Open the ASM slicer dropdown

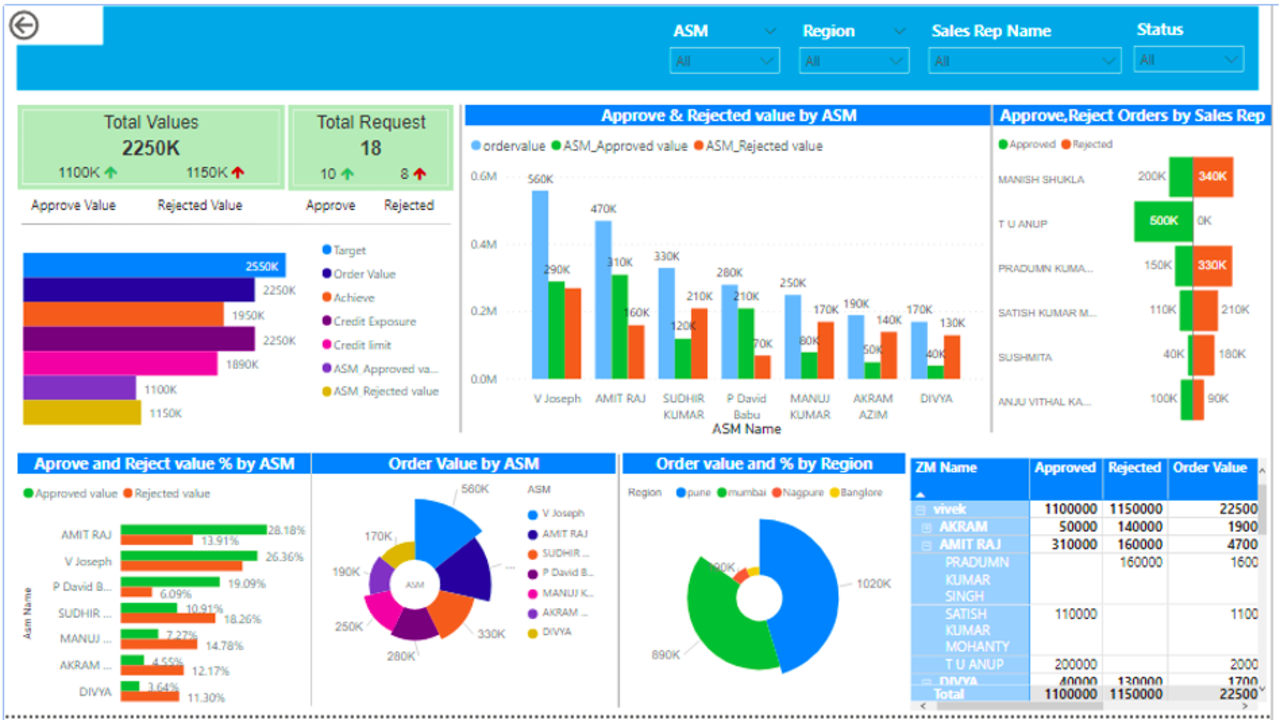point(725,61)
